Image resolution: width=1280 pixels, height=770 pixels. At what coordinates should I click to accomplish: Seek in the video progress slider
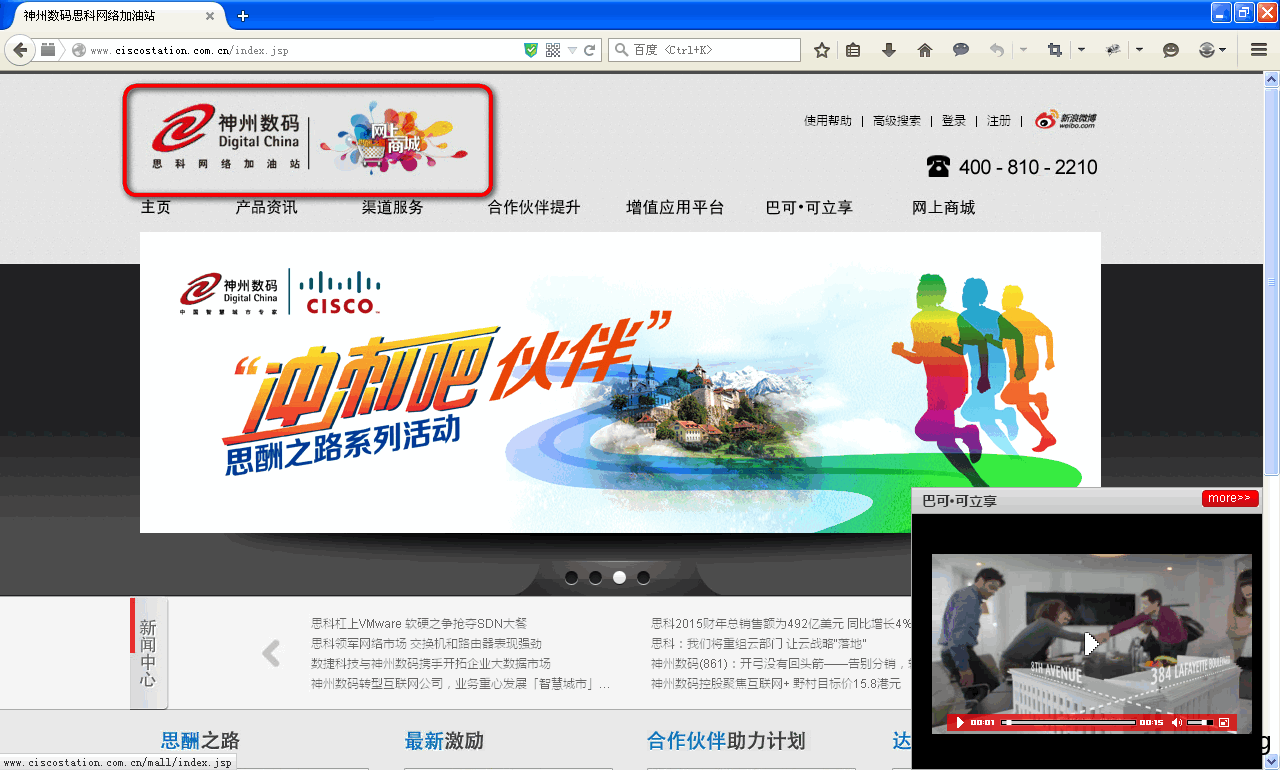tap(1068, 722)
